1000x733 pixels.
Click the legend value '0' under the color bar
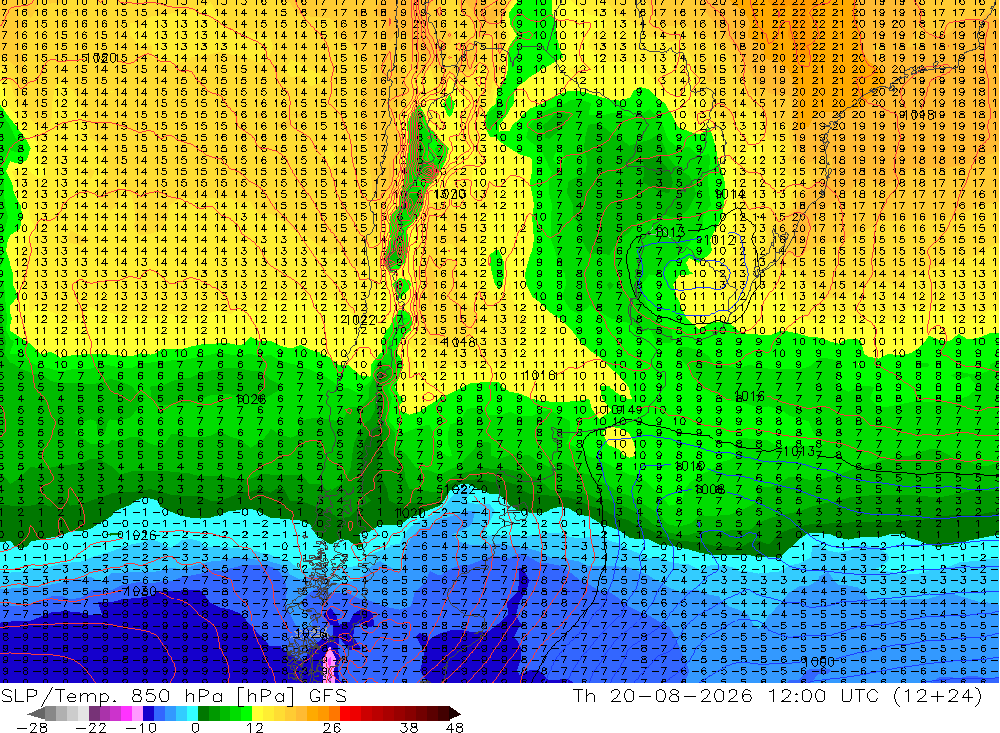(x=195, y=728)
